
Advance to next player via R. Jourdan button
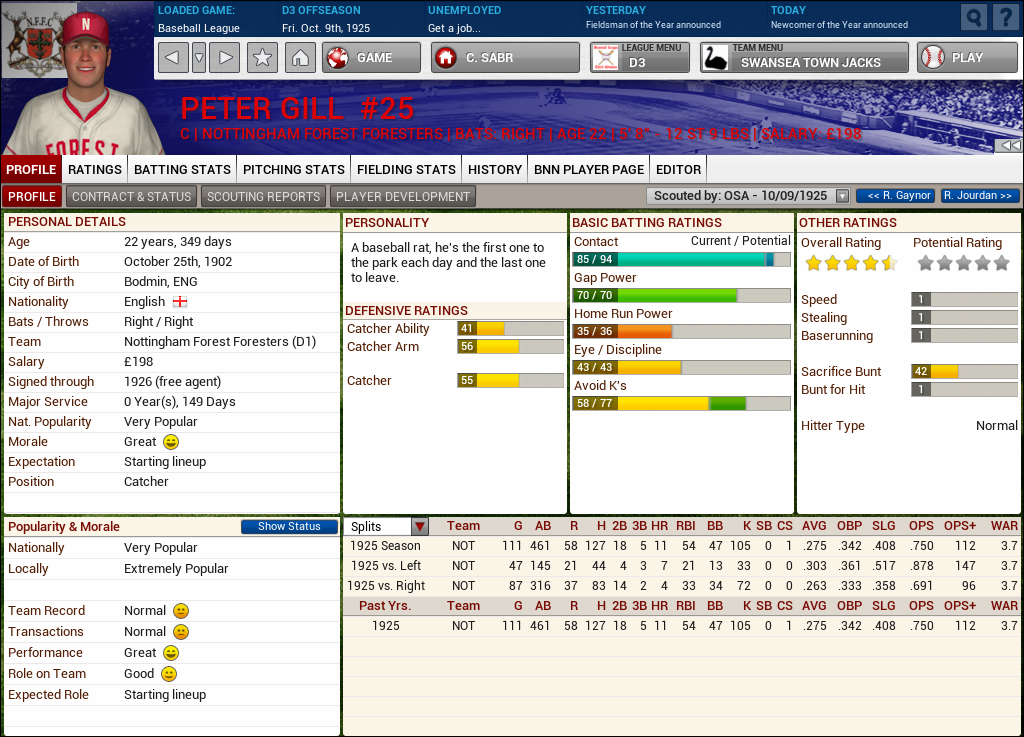(979, 195)
